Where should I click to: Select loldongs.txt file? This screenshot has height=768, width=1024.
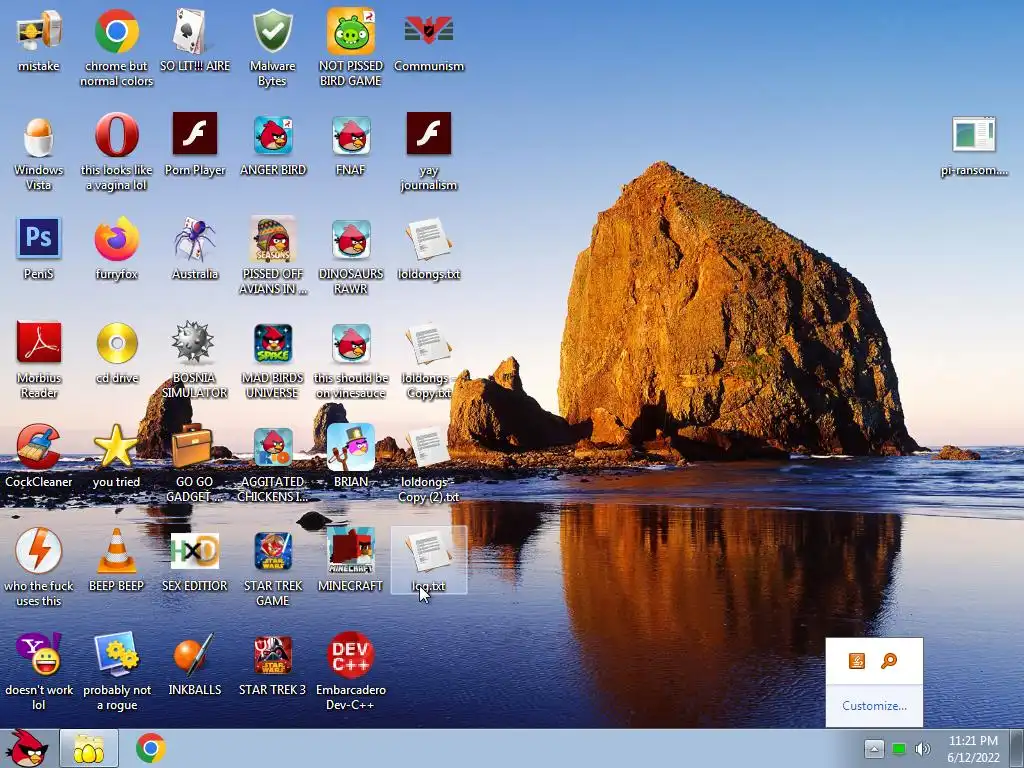429,249
